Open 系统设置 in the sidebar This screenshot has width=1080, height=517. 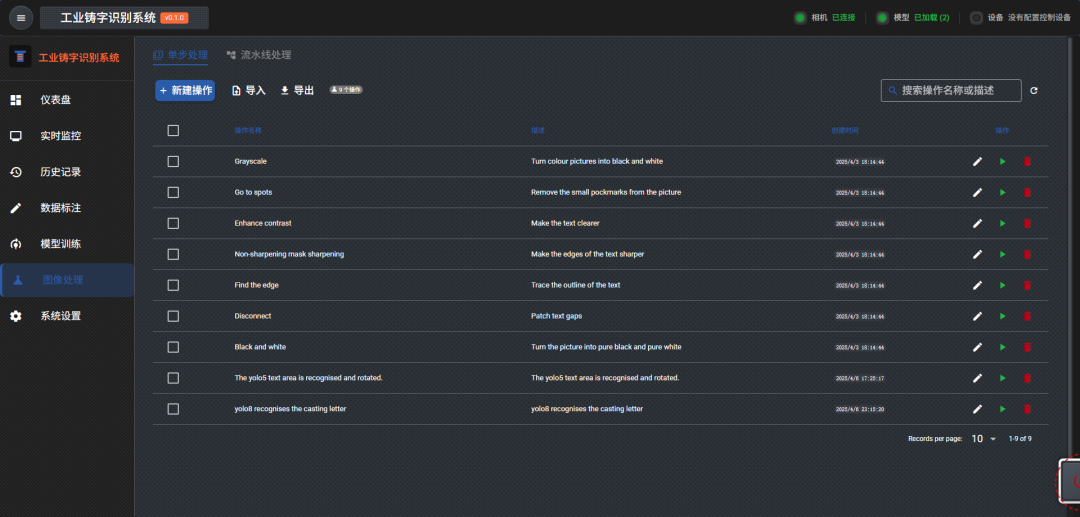point(67,316)
